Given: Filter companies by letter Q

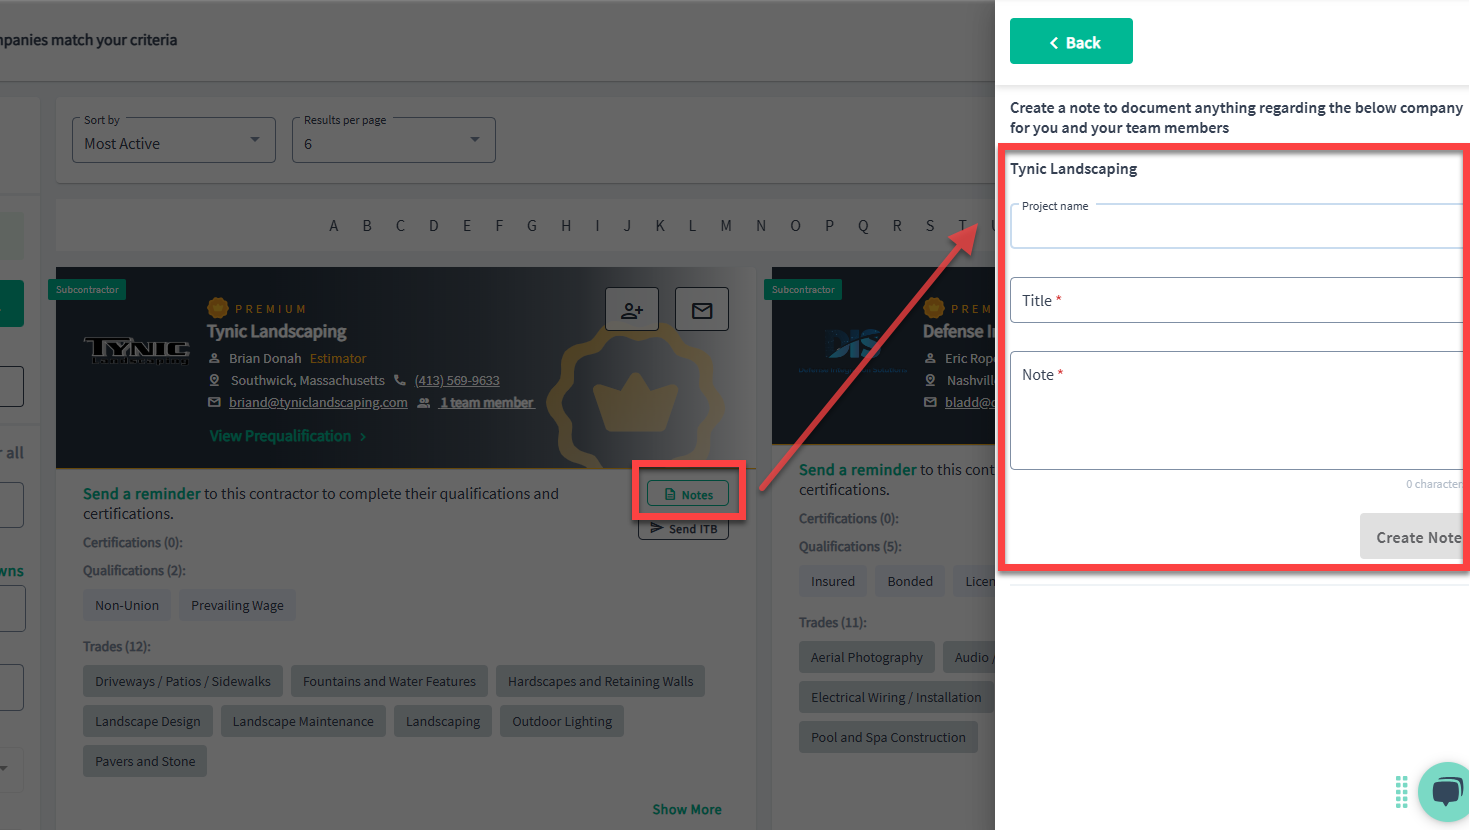Looking at the screenshot, I should (x=863, y=226).
